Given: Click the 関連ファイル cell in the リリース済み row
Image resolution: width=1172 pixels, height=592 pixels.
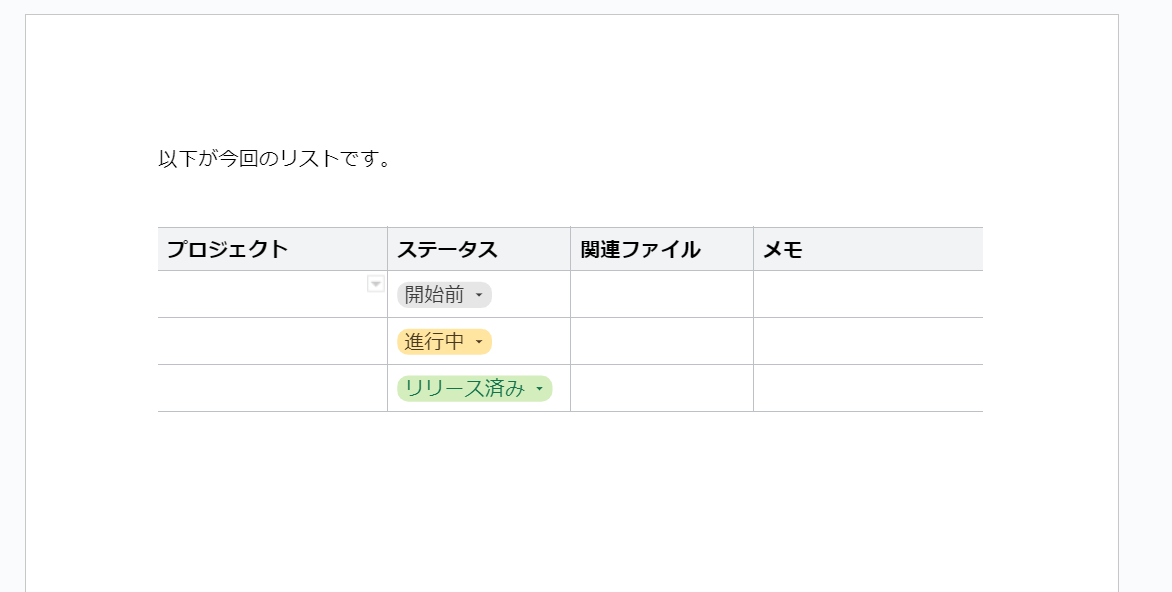Looking at the screenshot, I should click(662, 389).
